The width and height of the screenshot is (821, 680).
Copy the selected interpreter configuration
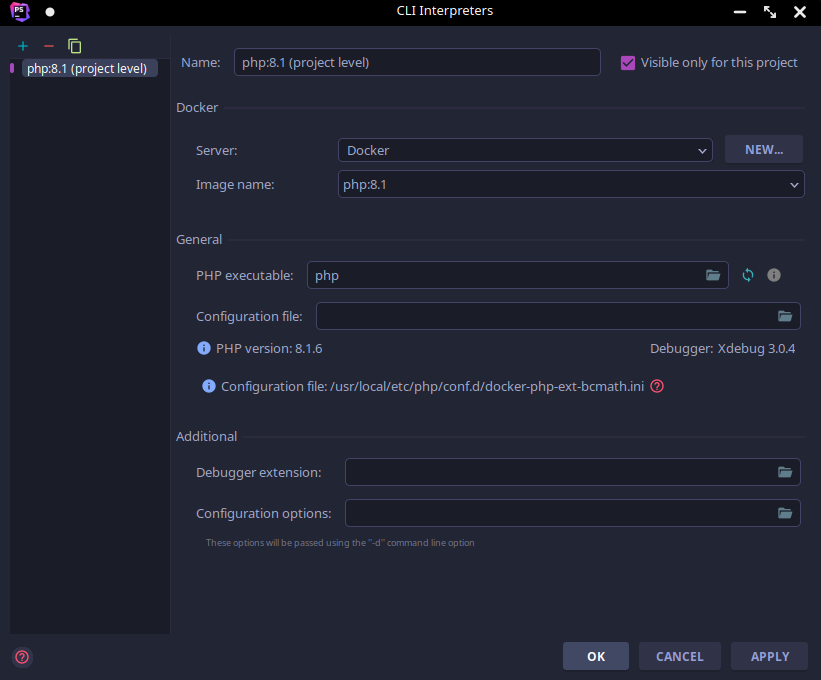[x=74, y=46]
